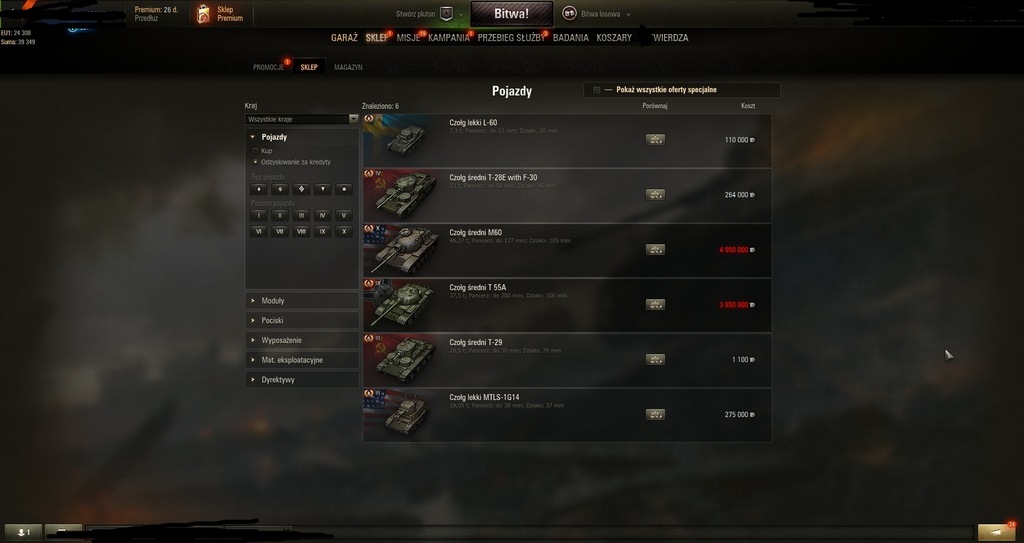
Task: Enable Pokaż wszystkie oferty specjalne checkbox
Action: coord(596,90)
